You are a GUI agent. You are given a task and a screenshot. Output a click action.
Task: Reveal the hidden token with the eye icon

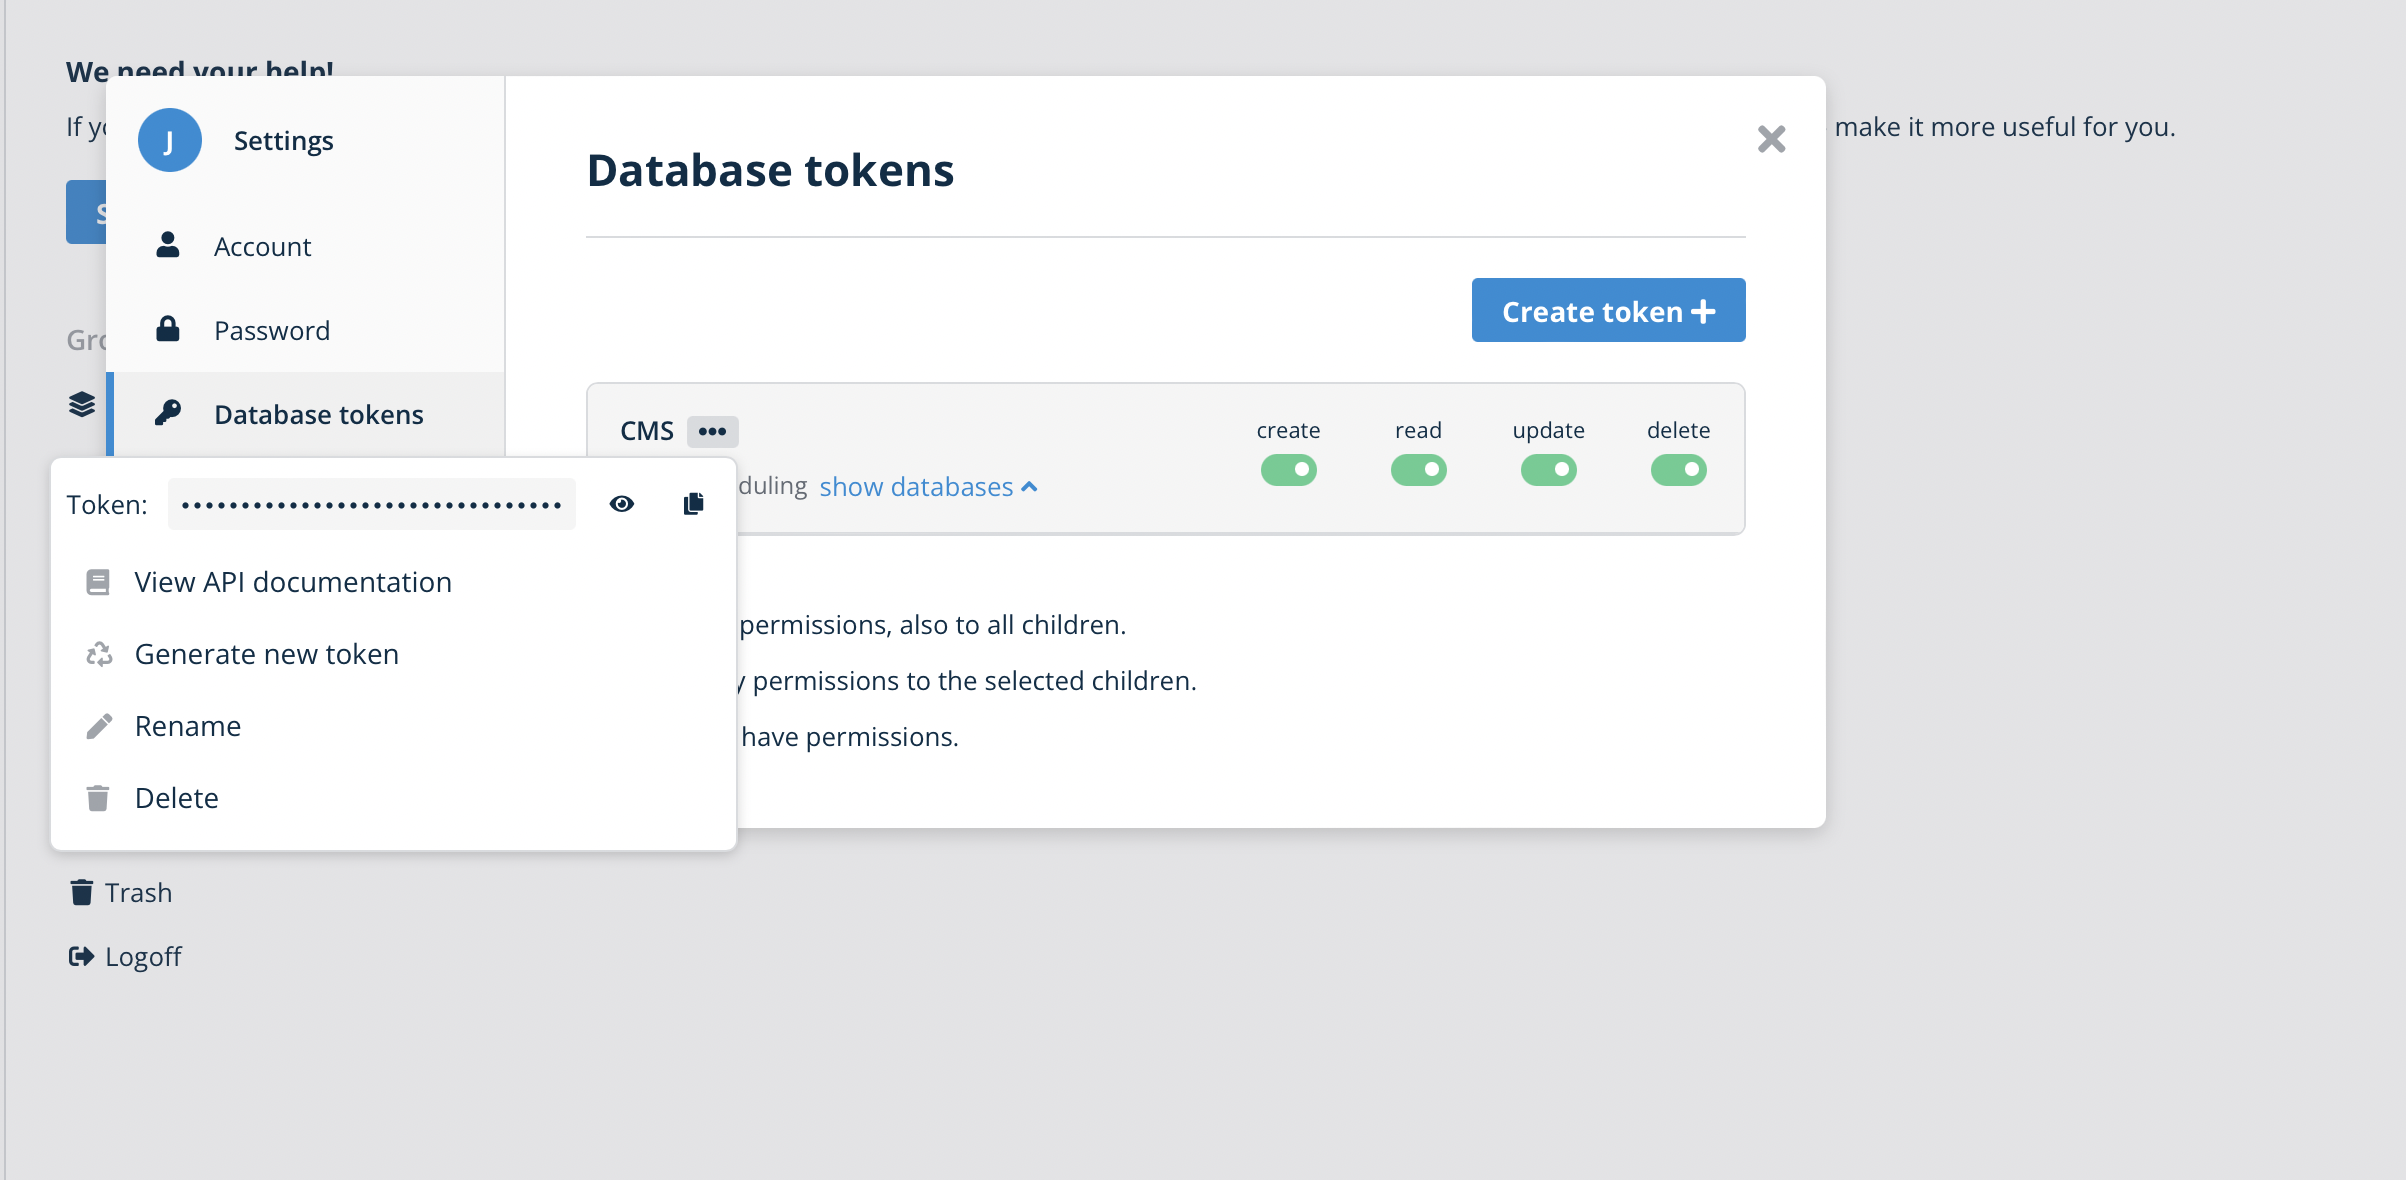(x=622, y=503)
